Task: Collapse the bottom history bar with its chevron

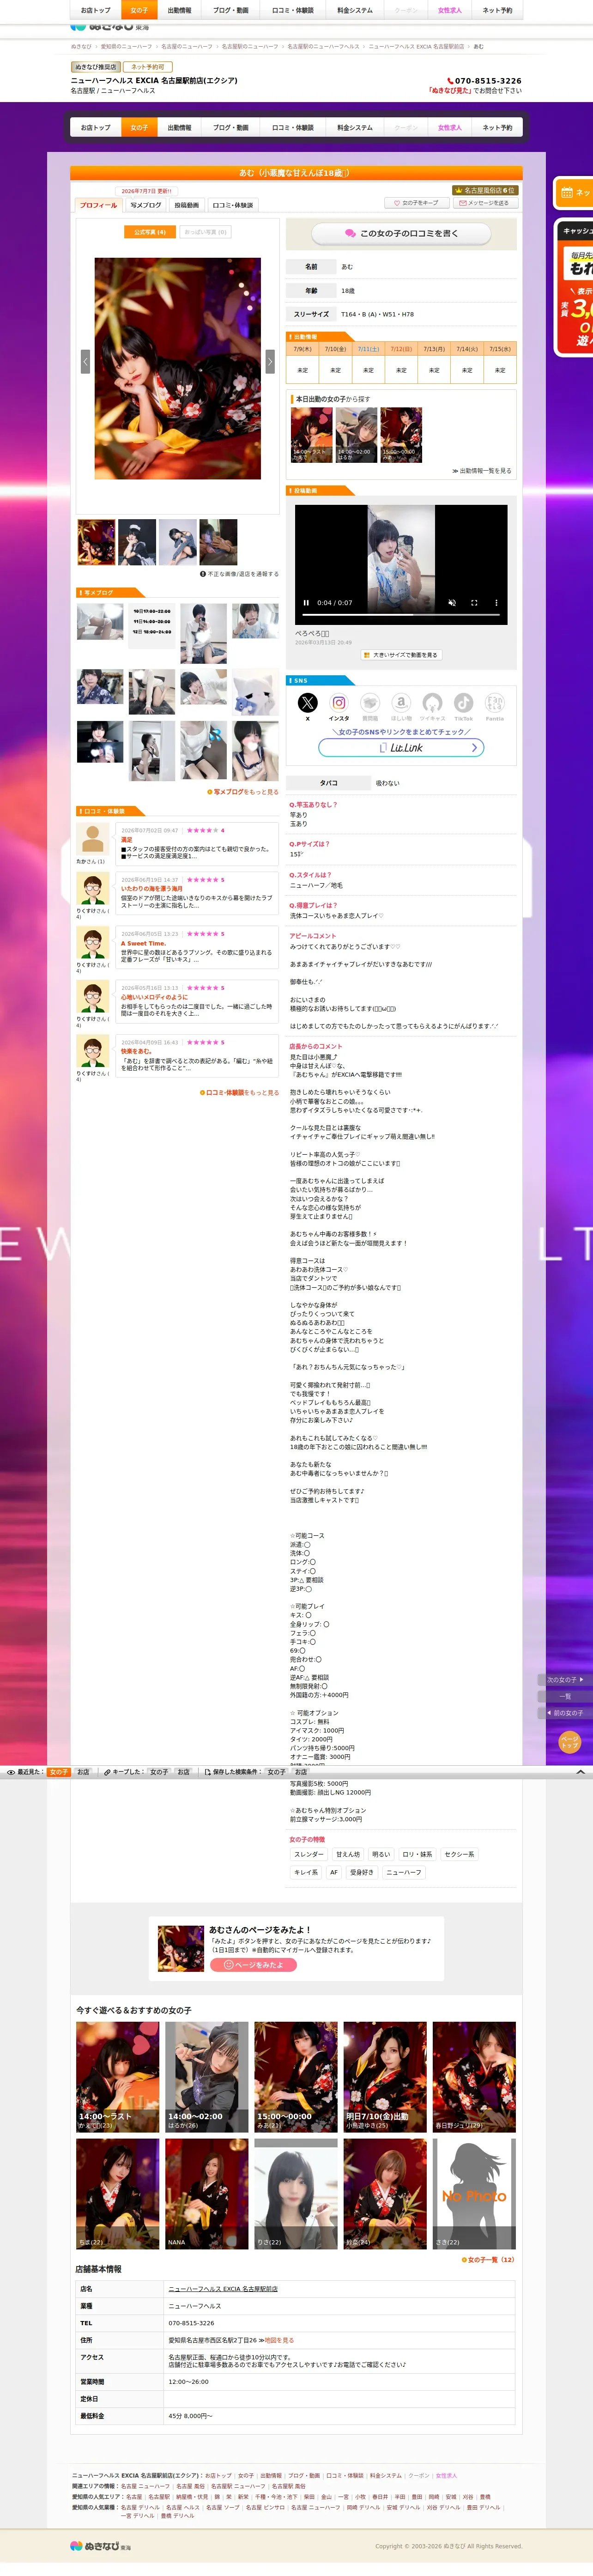Action: pos(581,1772)
